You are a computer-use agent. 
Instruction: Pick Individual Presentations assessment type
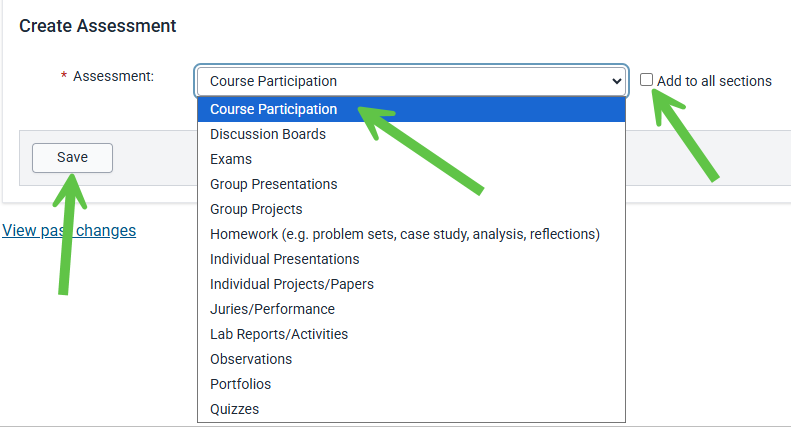(411, 259)
